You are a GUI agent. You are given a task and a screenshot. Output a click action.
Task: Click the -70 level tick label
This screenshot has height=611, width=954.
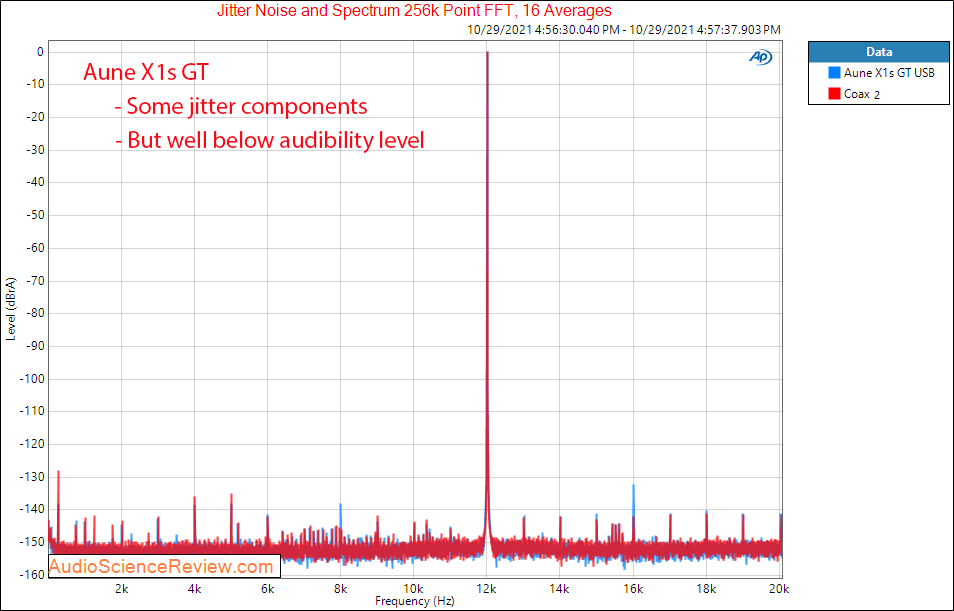(x=34, y=281)
